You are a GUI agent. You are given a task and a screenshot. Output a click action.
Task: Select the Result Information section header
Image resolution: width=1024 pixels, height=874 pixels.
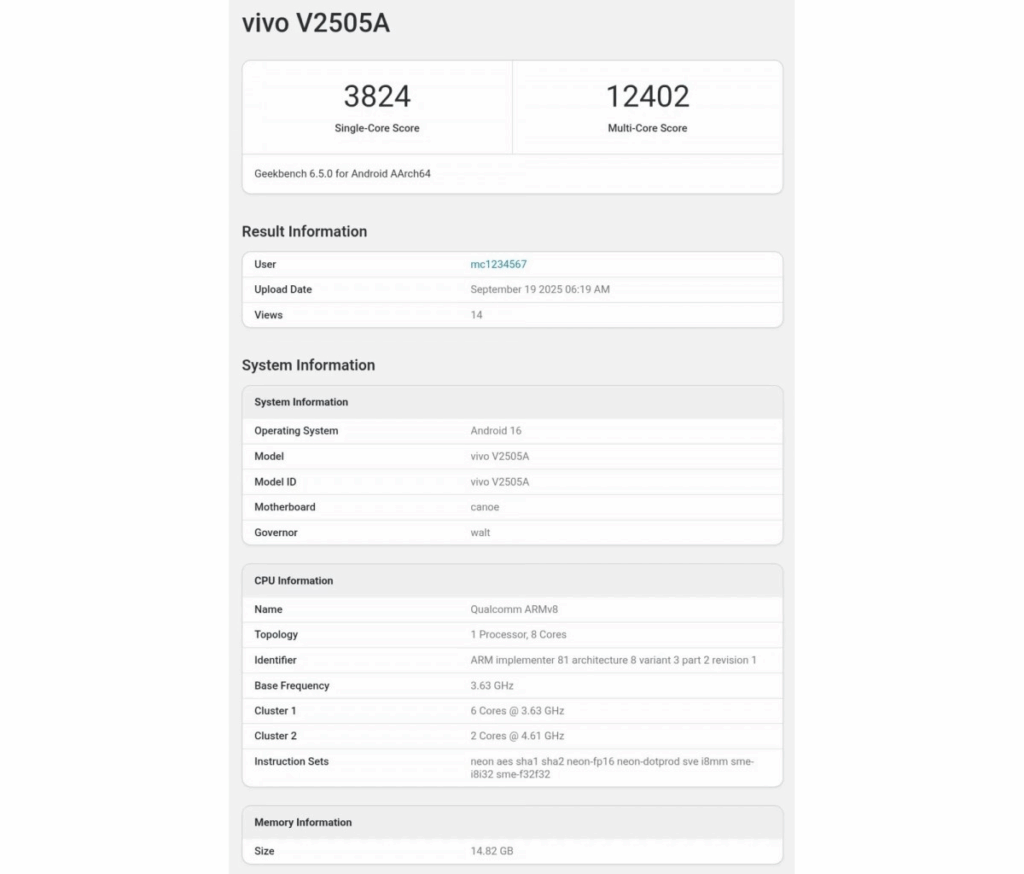304,231
